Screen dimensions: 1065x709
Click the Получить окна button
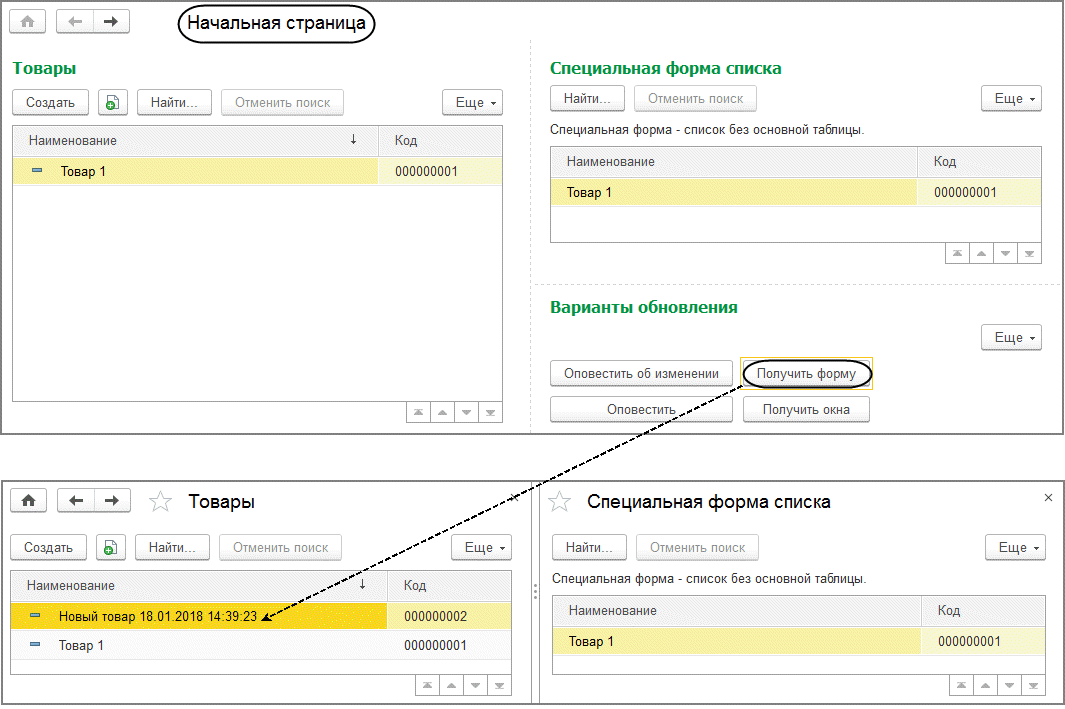click(x=806, y=410)
